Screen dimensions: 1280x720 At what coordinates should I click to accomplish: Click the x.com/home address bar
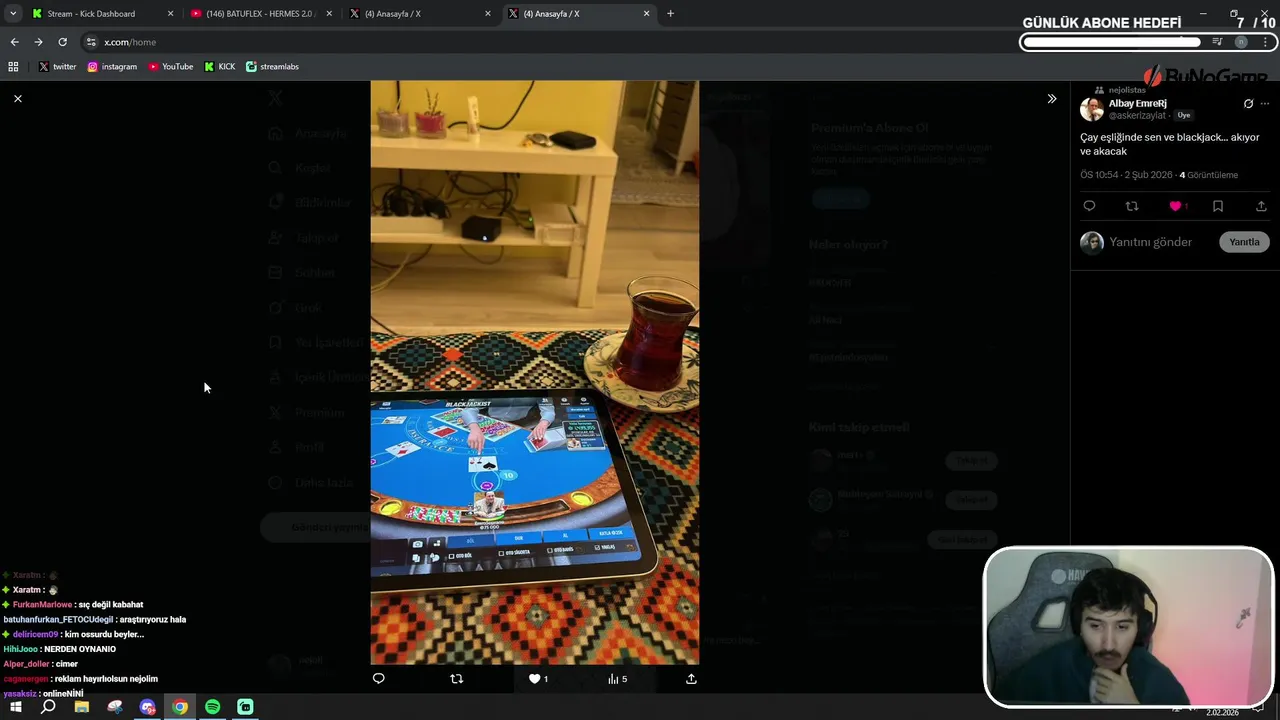pyautogui.click(x=550, y=42)
